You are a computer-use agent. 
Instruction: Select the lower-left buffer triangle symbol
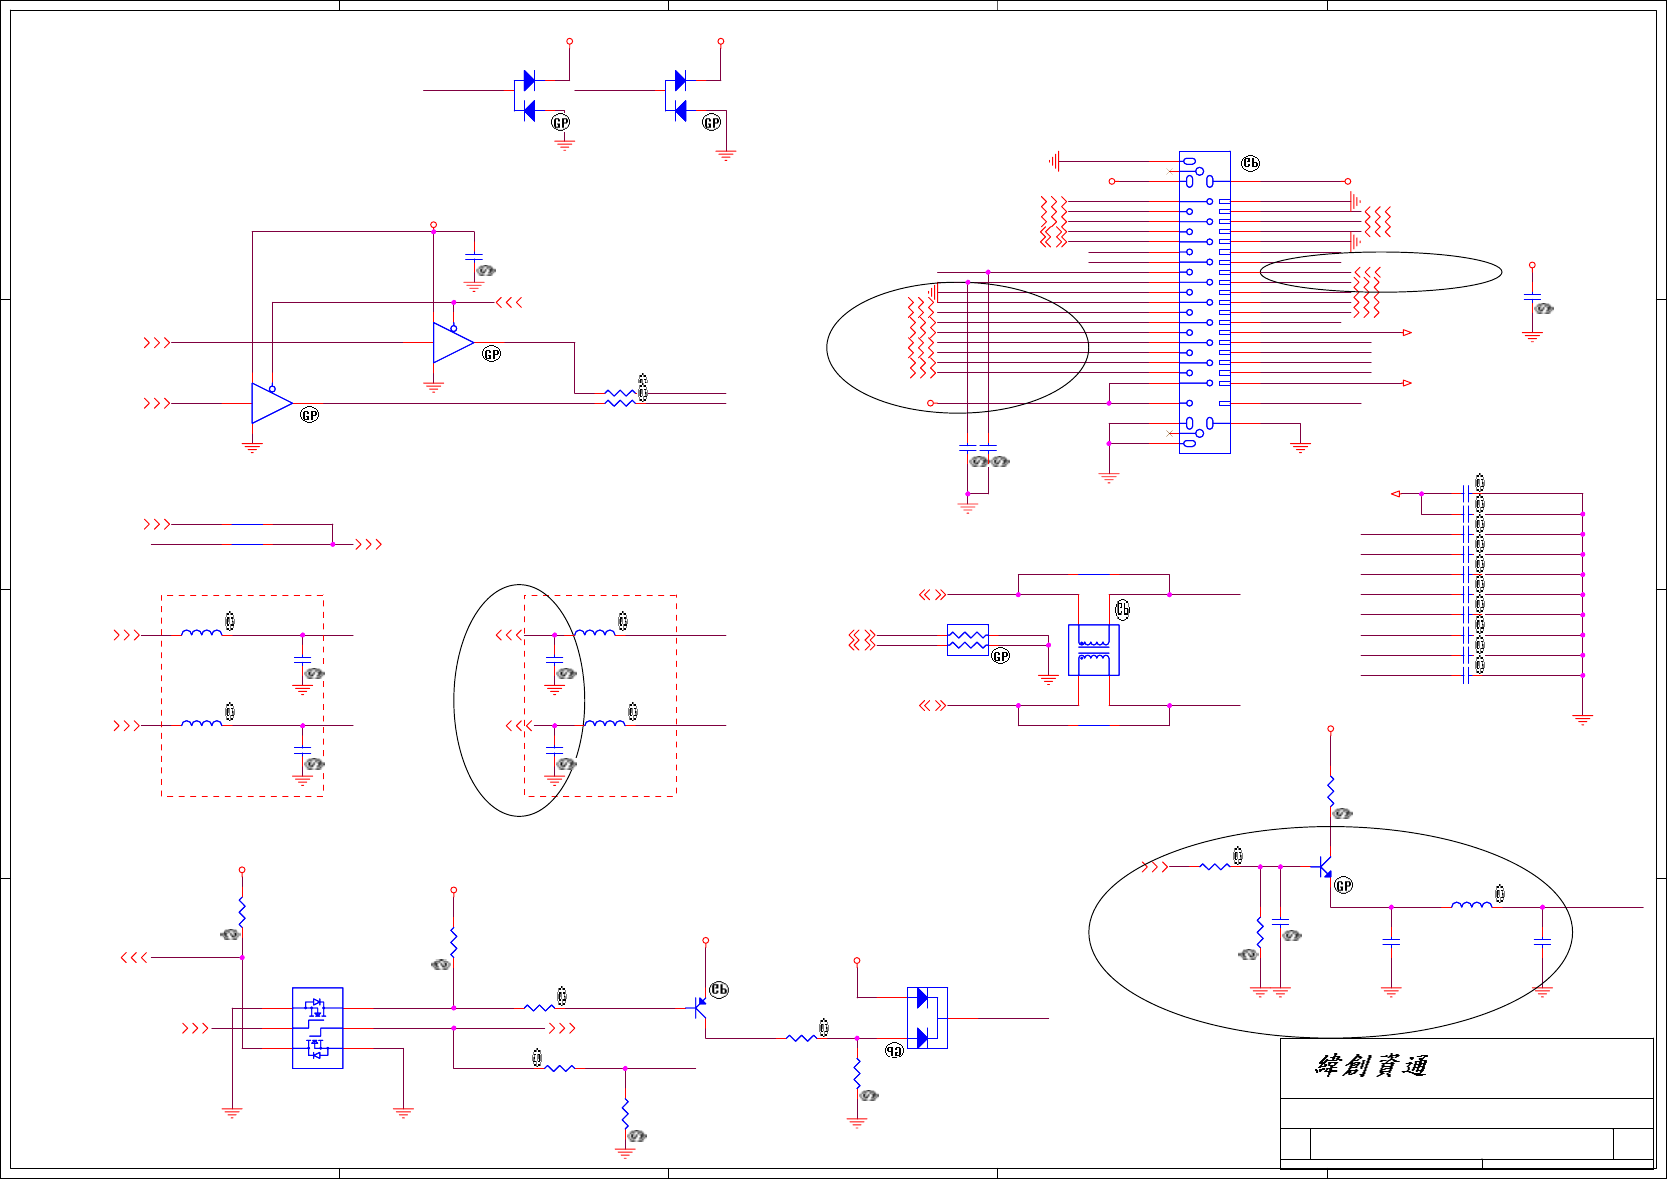[271, 403]
